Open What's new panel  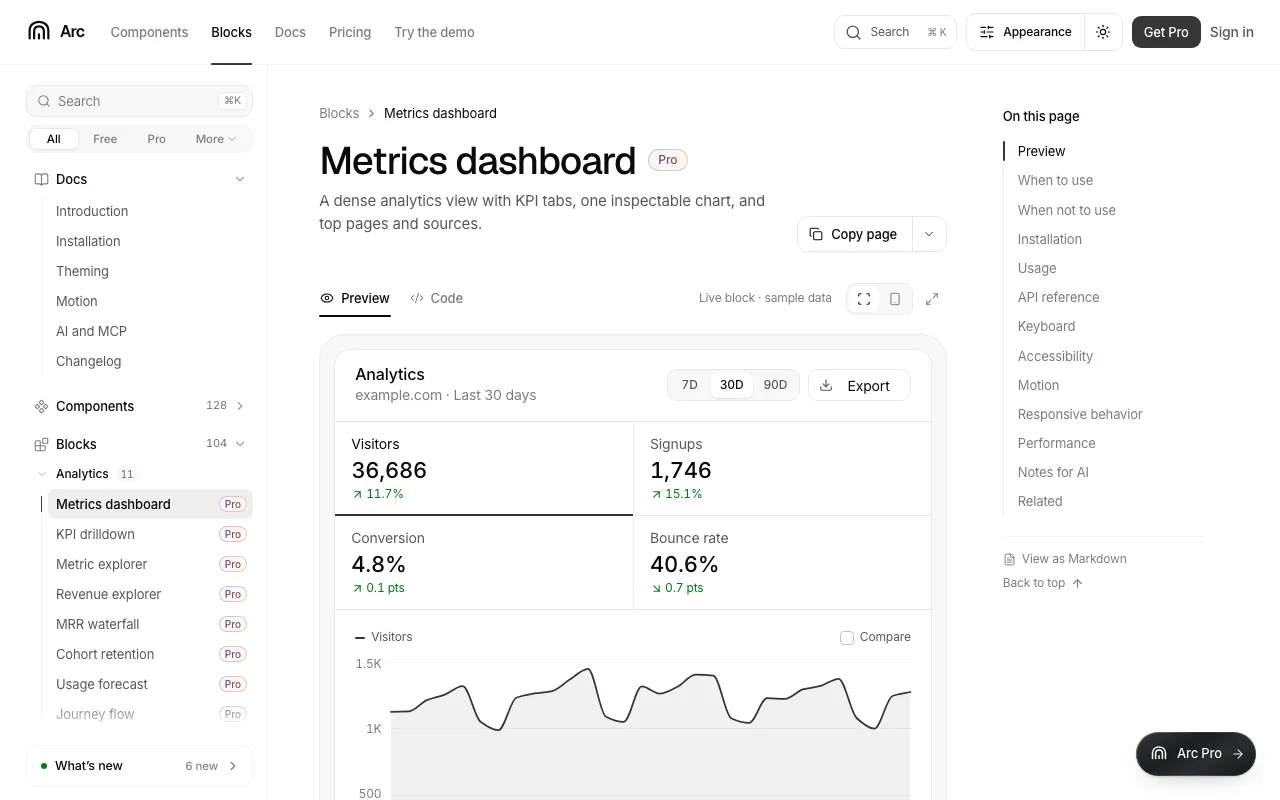coord(139,766)
